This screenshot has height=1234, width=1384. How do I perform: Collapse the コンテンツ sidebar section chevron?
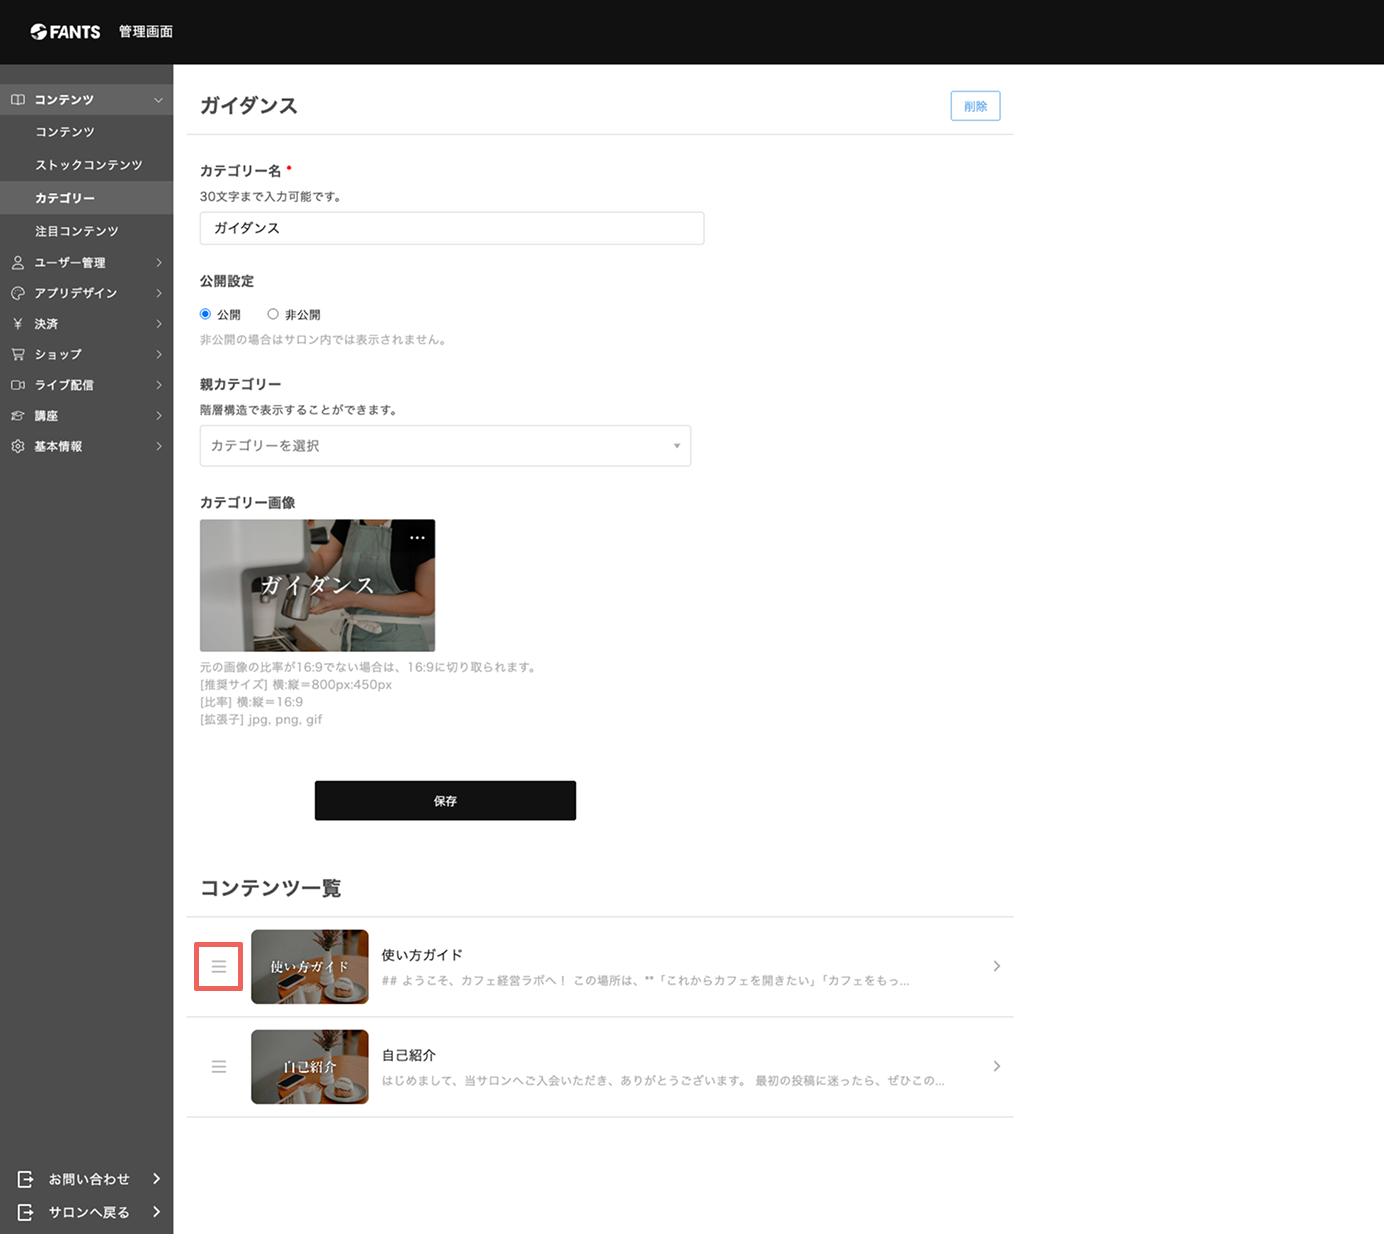(158, 100)
